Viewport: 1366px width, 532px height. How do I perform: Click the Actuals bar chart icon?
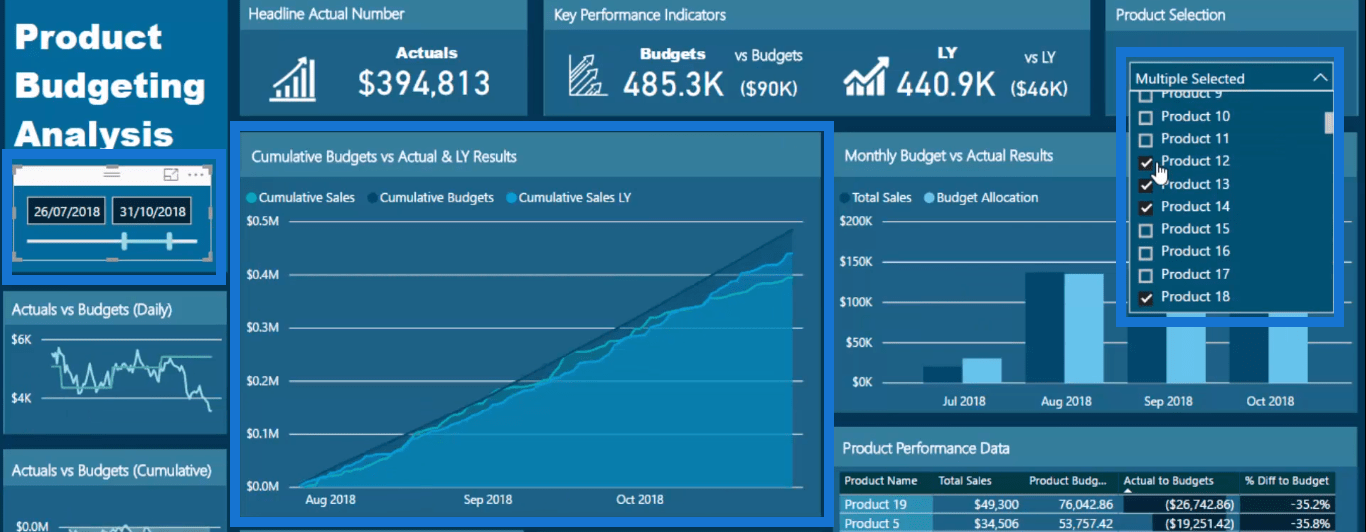coord(293,81)
